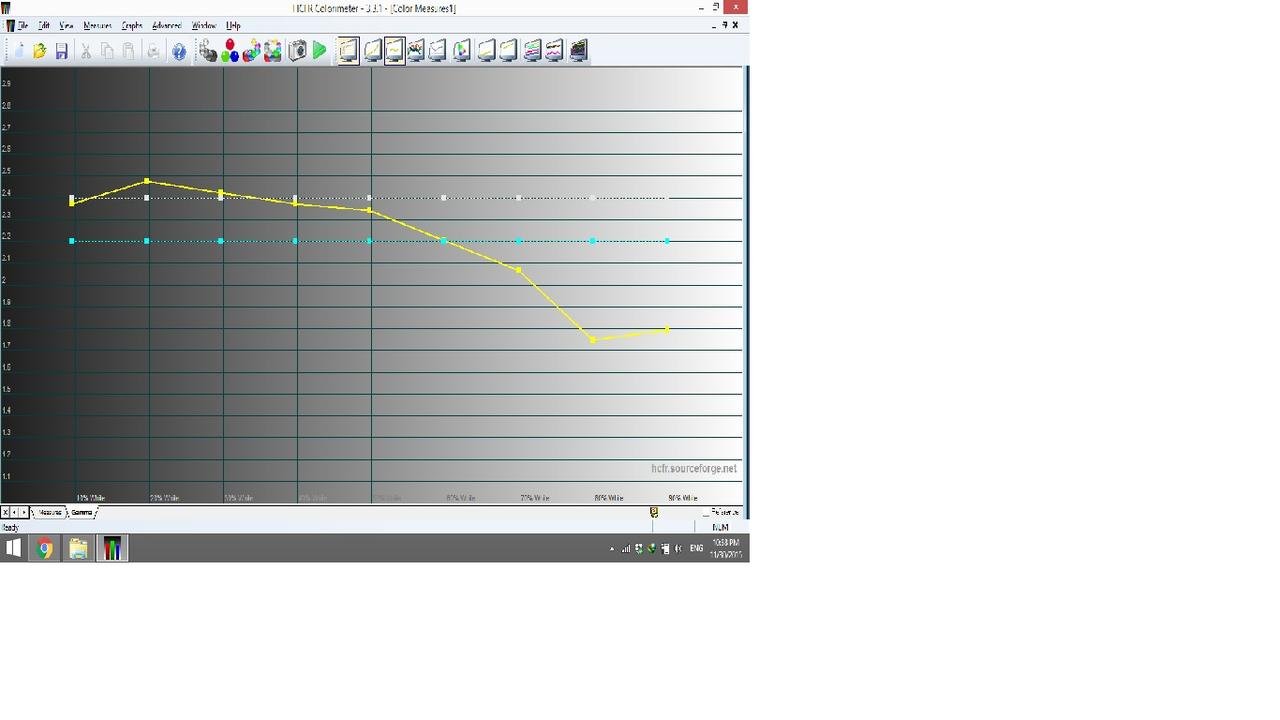Show hidden icons arrow in system tray
Viewport: 1280px width, 720px height.
612,548
